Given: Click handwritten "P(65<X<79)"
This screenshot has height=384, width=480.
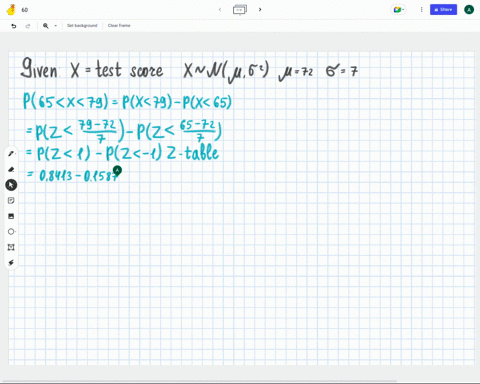Looking at the screenshot, I should tap(66, 101).
